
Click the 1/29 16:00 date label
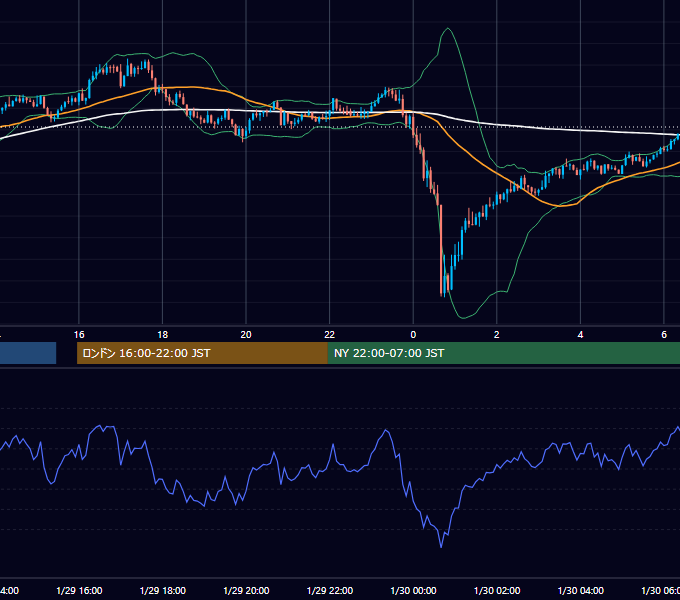(79, 590)
